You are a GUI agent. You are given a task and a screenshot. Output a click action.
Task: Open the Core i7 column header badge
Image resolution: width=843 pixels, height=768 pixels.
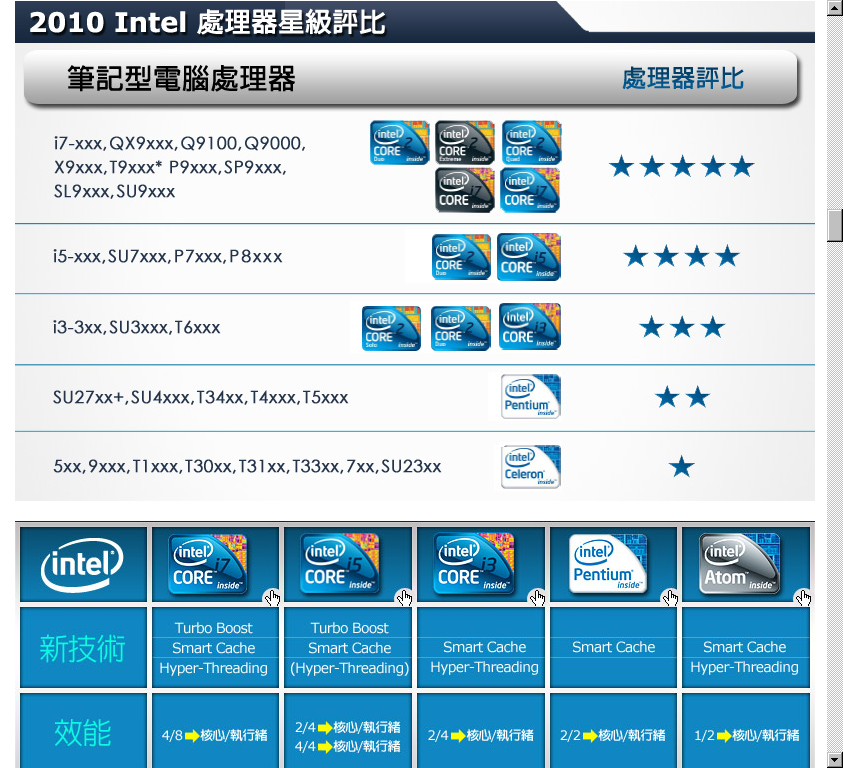click(x=208, y=564)
